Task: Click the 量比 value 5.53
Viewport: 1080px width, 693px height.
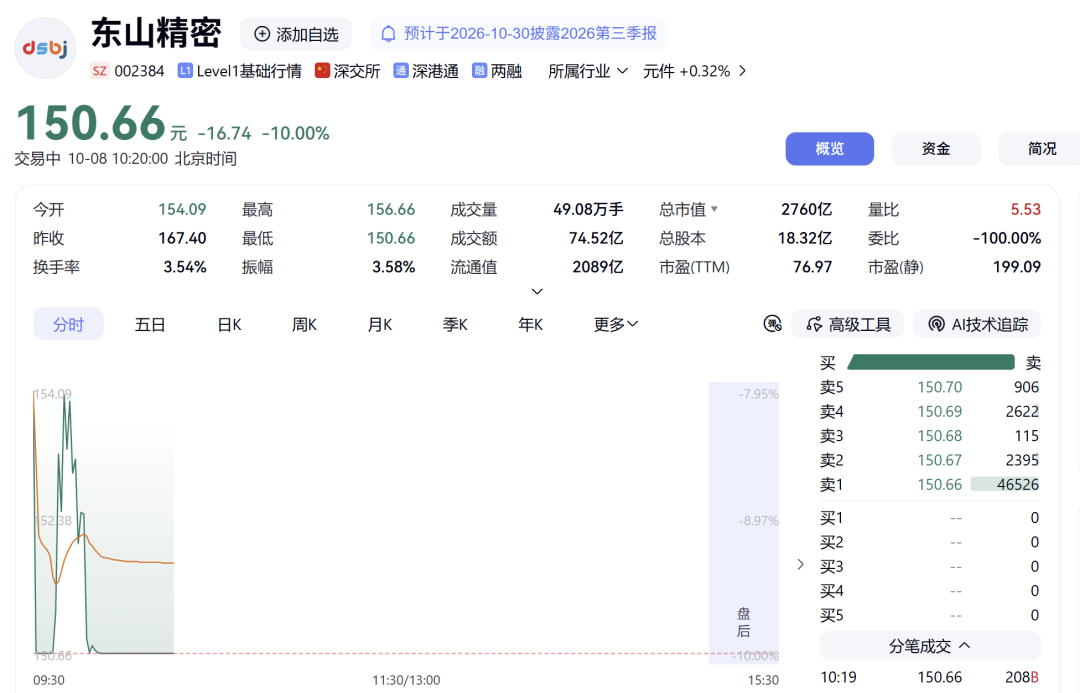Action: 1026,209
